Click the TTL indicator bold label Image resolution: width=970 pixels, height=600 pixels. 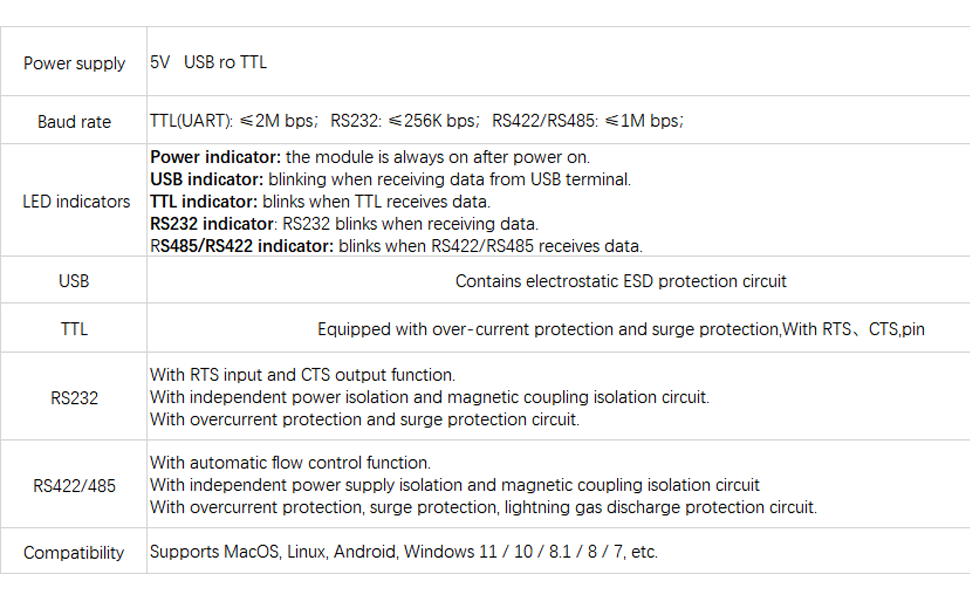204,202
